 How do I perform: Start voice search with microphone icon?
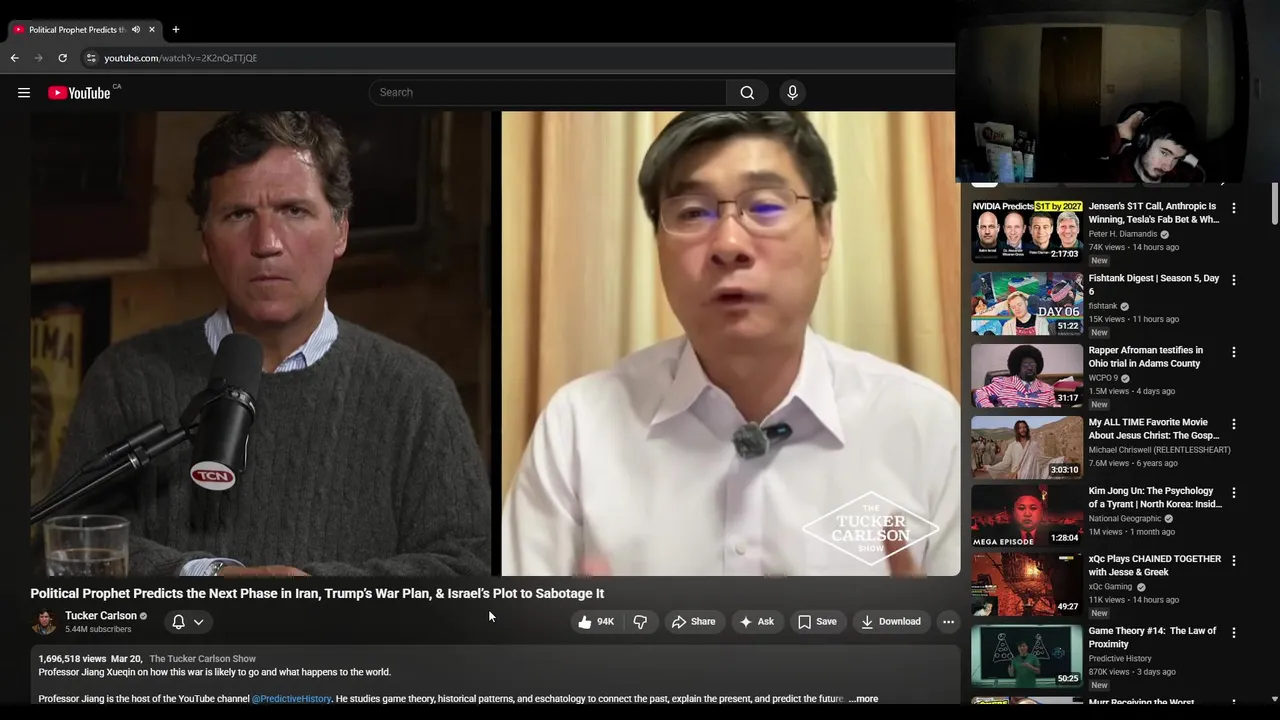point(792,92)
